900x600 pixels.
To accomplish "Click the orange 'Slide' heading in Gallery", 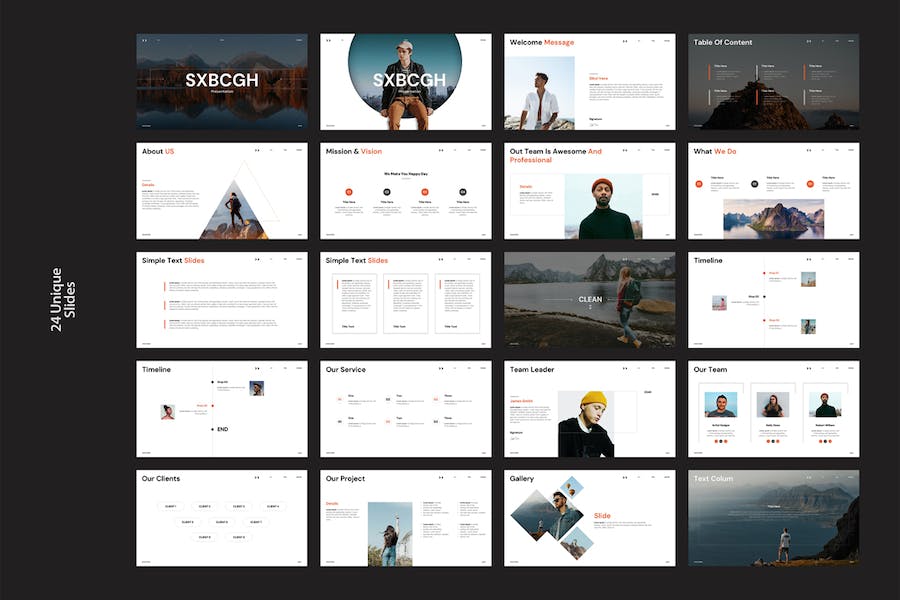I will (x=602, y=516).
